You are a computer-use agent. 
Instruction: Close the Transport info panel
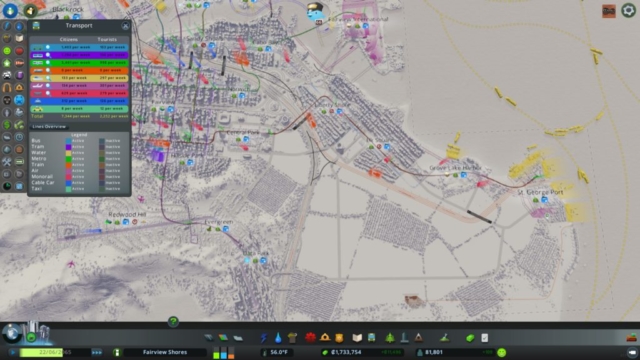[x=125, y=26]
